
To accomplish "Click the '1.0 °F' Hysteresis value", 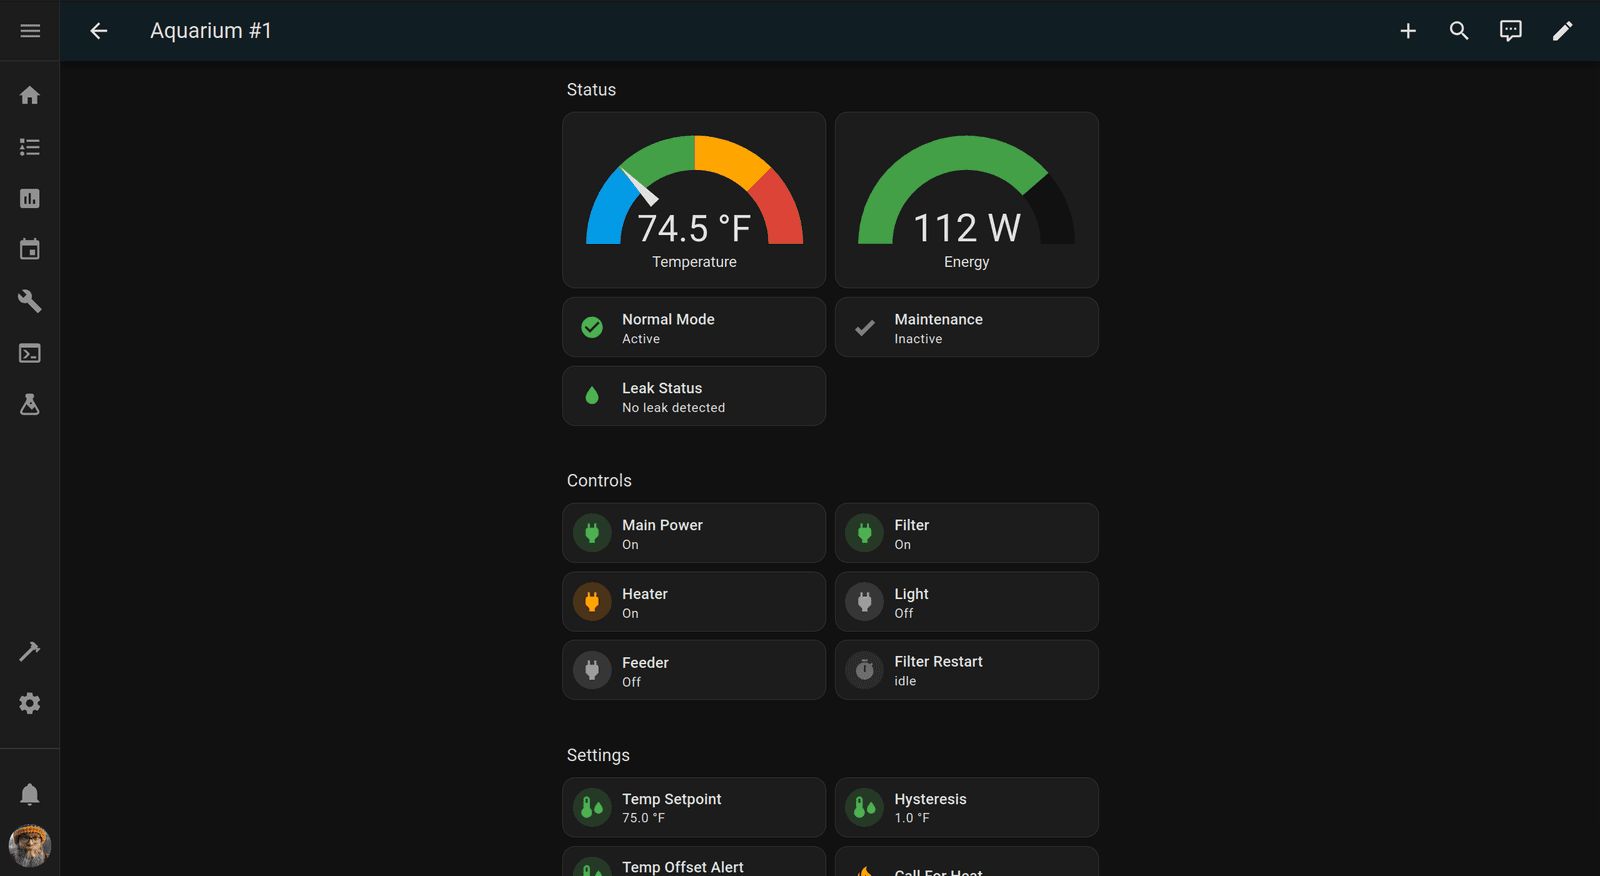I will pos(912,818).
